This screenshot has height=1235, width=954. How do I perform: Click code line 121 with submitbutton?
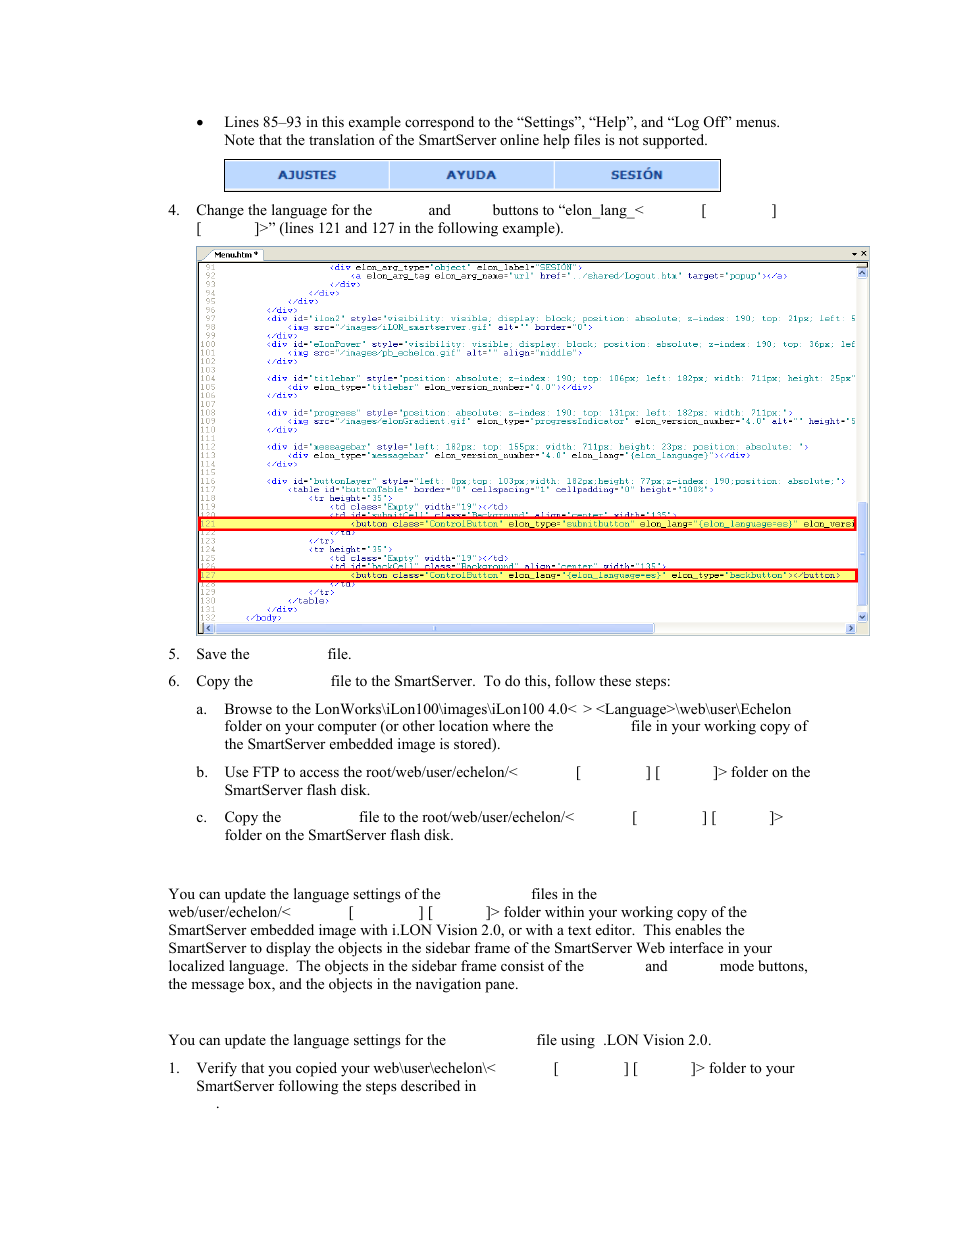pos(527,524)
